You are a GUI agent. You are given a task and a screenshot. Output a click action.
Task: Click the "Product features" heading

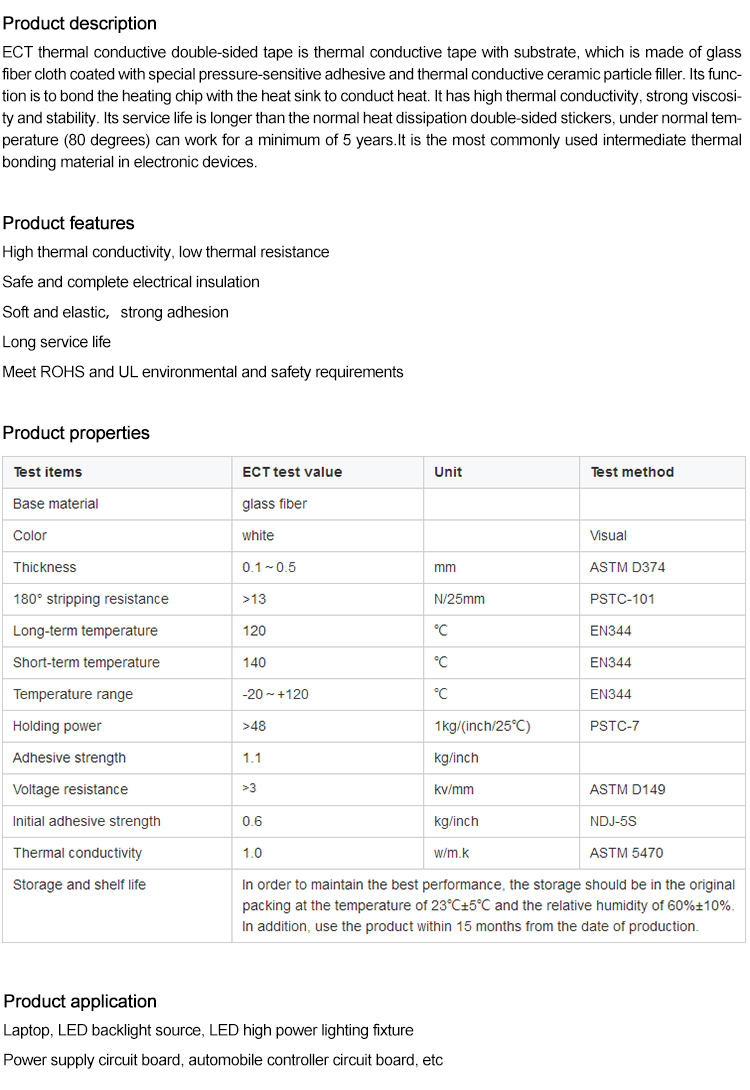point(68,223)
